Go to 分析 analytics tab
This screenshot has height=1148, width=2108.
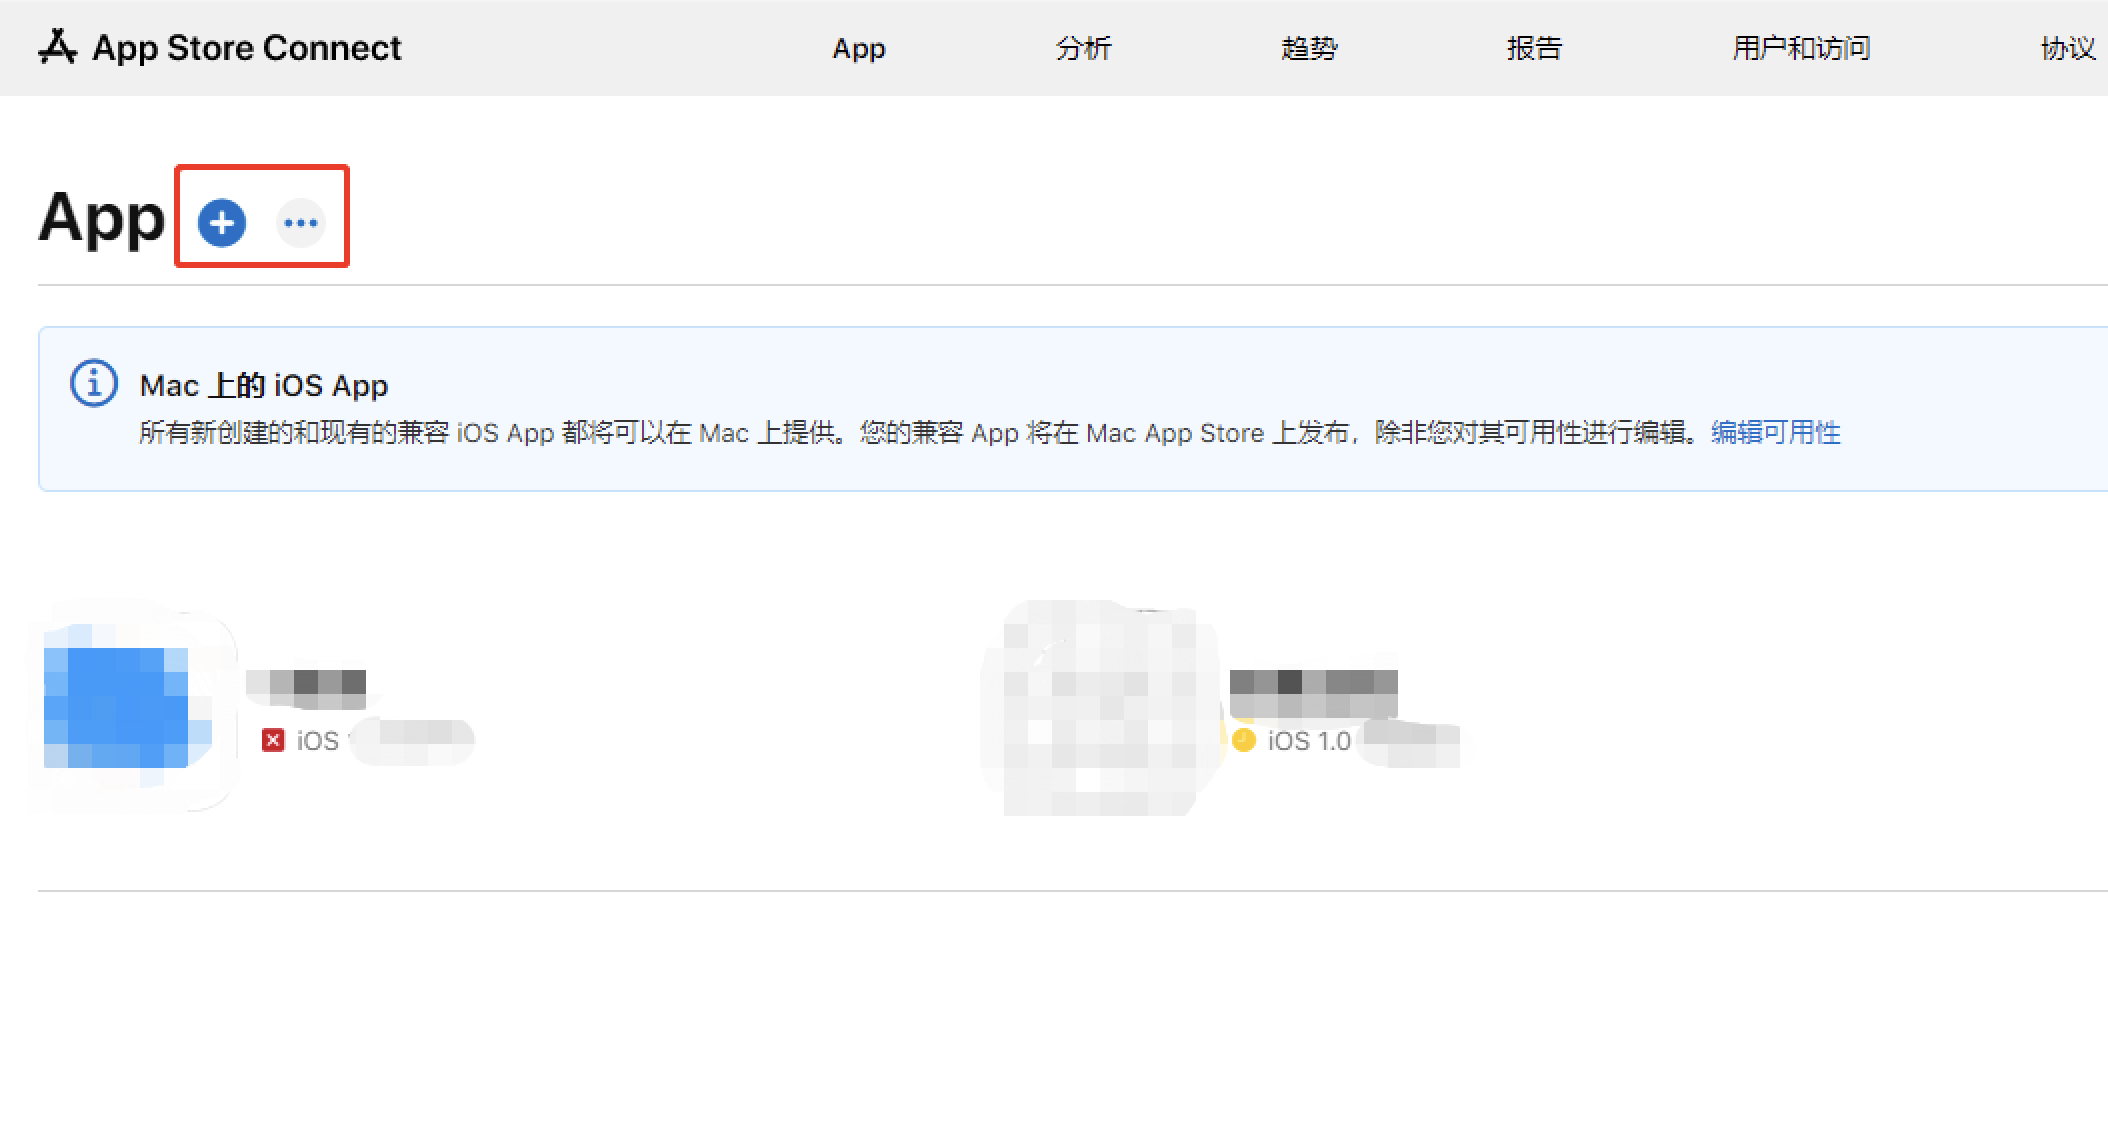pyautogui.click(x=1084, y=48)
